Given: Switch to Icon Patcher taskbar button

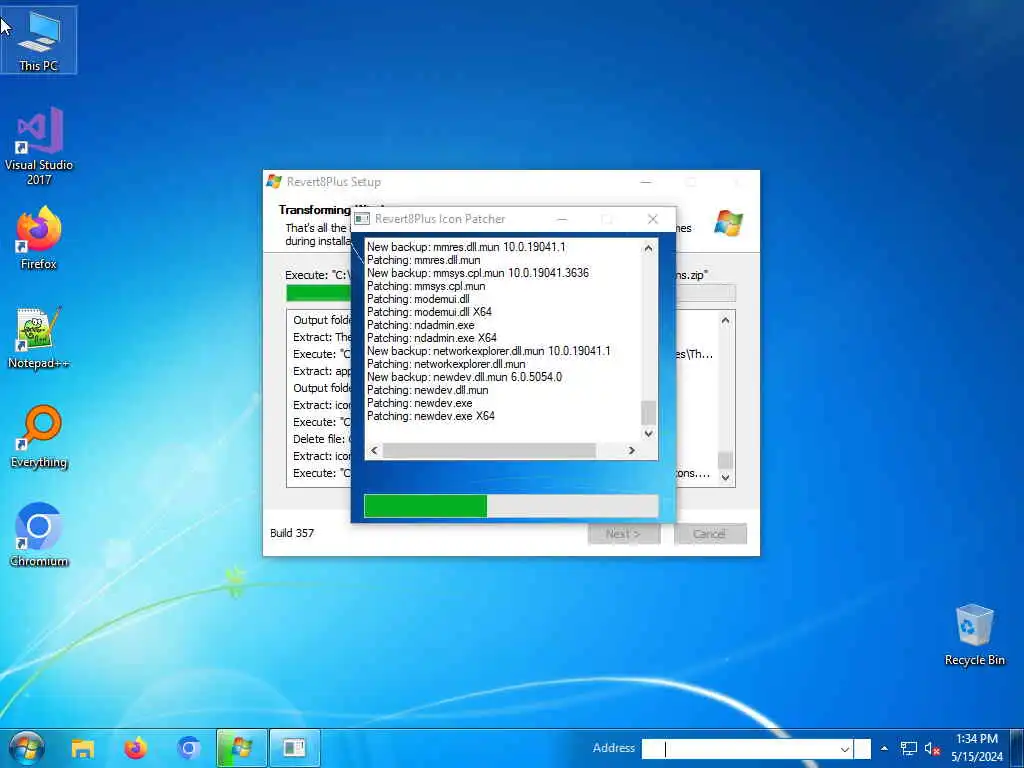Looking at the screenshot, I should coord(295,748).
